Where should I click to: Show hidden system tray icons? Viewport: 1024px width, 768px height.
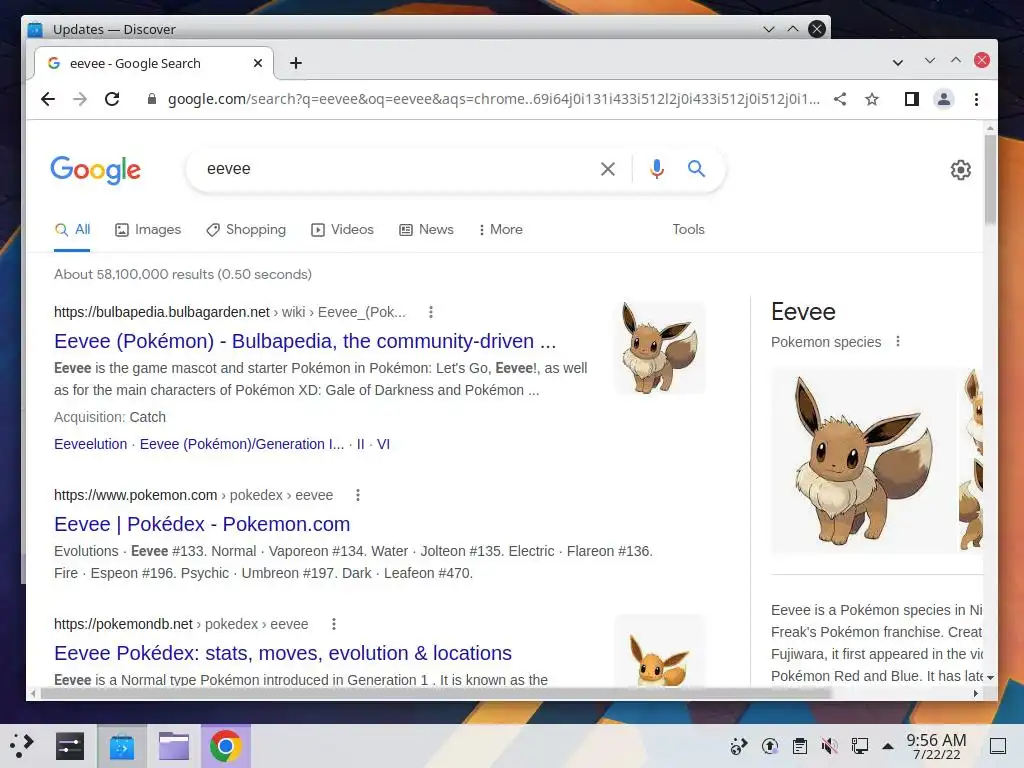pos(888,746)
